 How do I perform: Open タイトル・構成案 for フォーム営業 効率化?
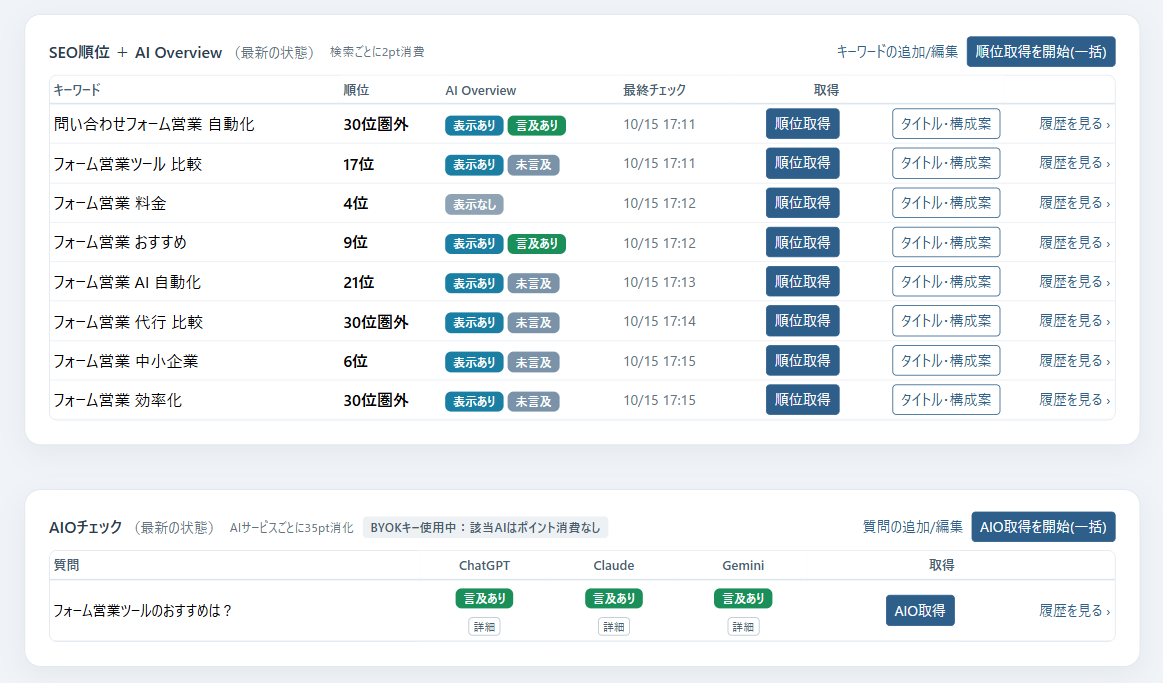(x=946, y=400)
